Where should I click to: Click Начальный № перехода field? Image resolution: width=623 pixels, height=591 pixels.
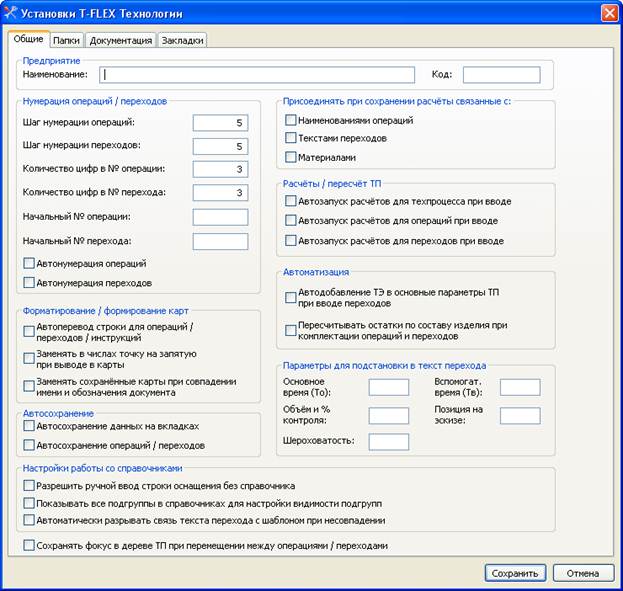coord(221,241)
